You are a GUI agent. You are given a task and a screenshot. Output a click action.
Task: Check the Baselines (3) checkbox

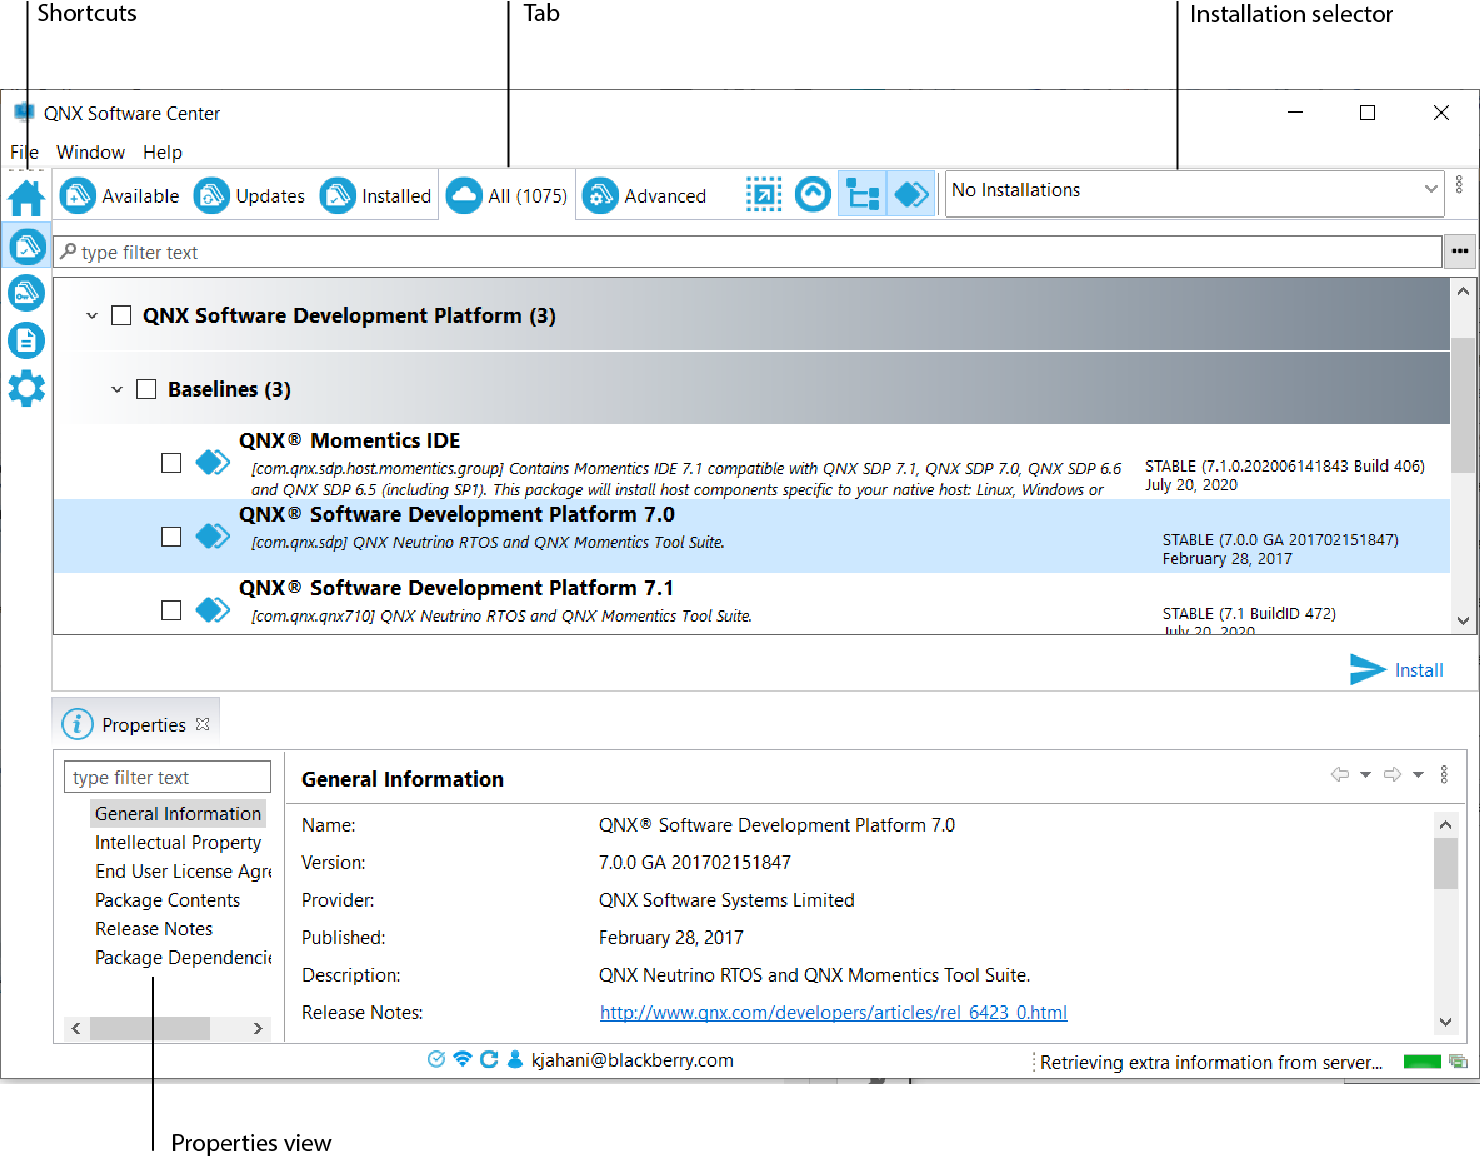point(146,389)
